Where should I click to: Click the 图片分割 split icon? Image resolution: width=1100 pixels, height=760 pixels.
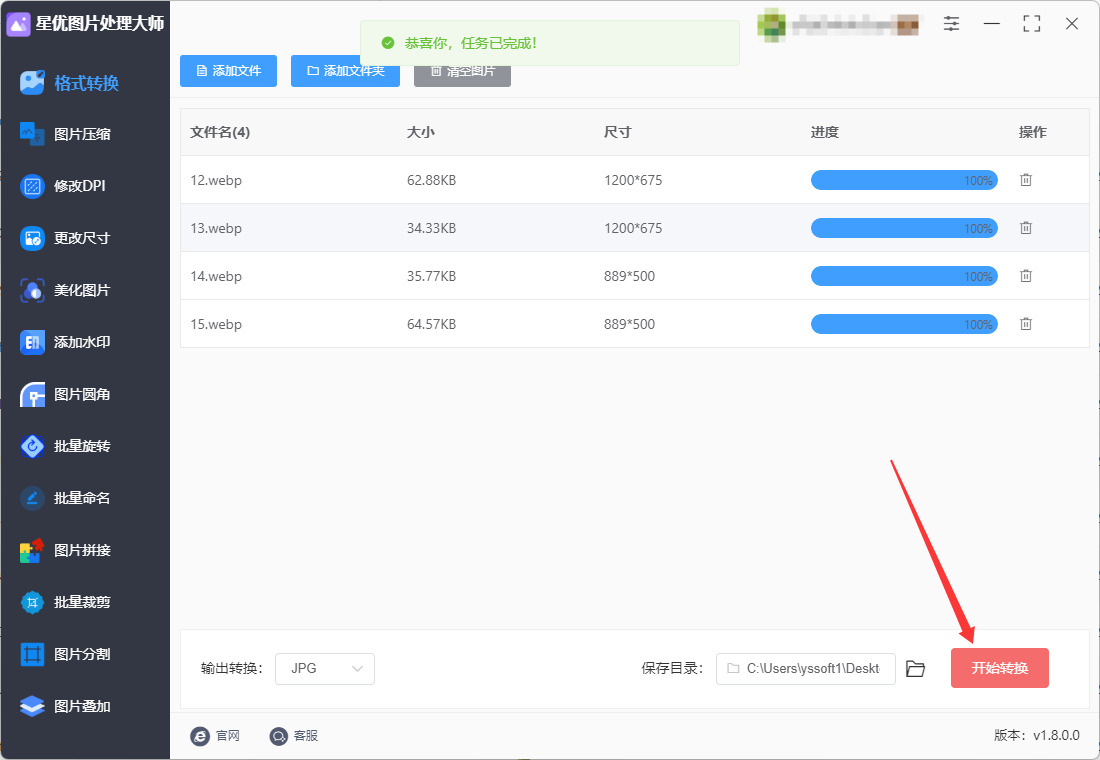click(32, 654)
